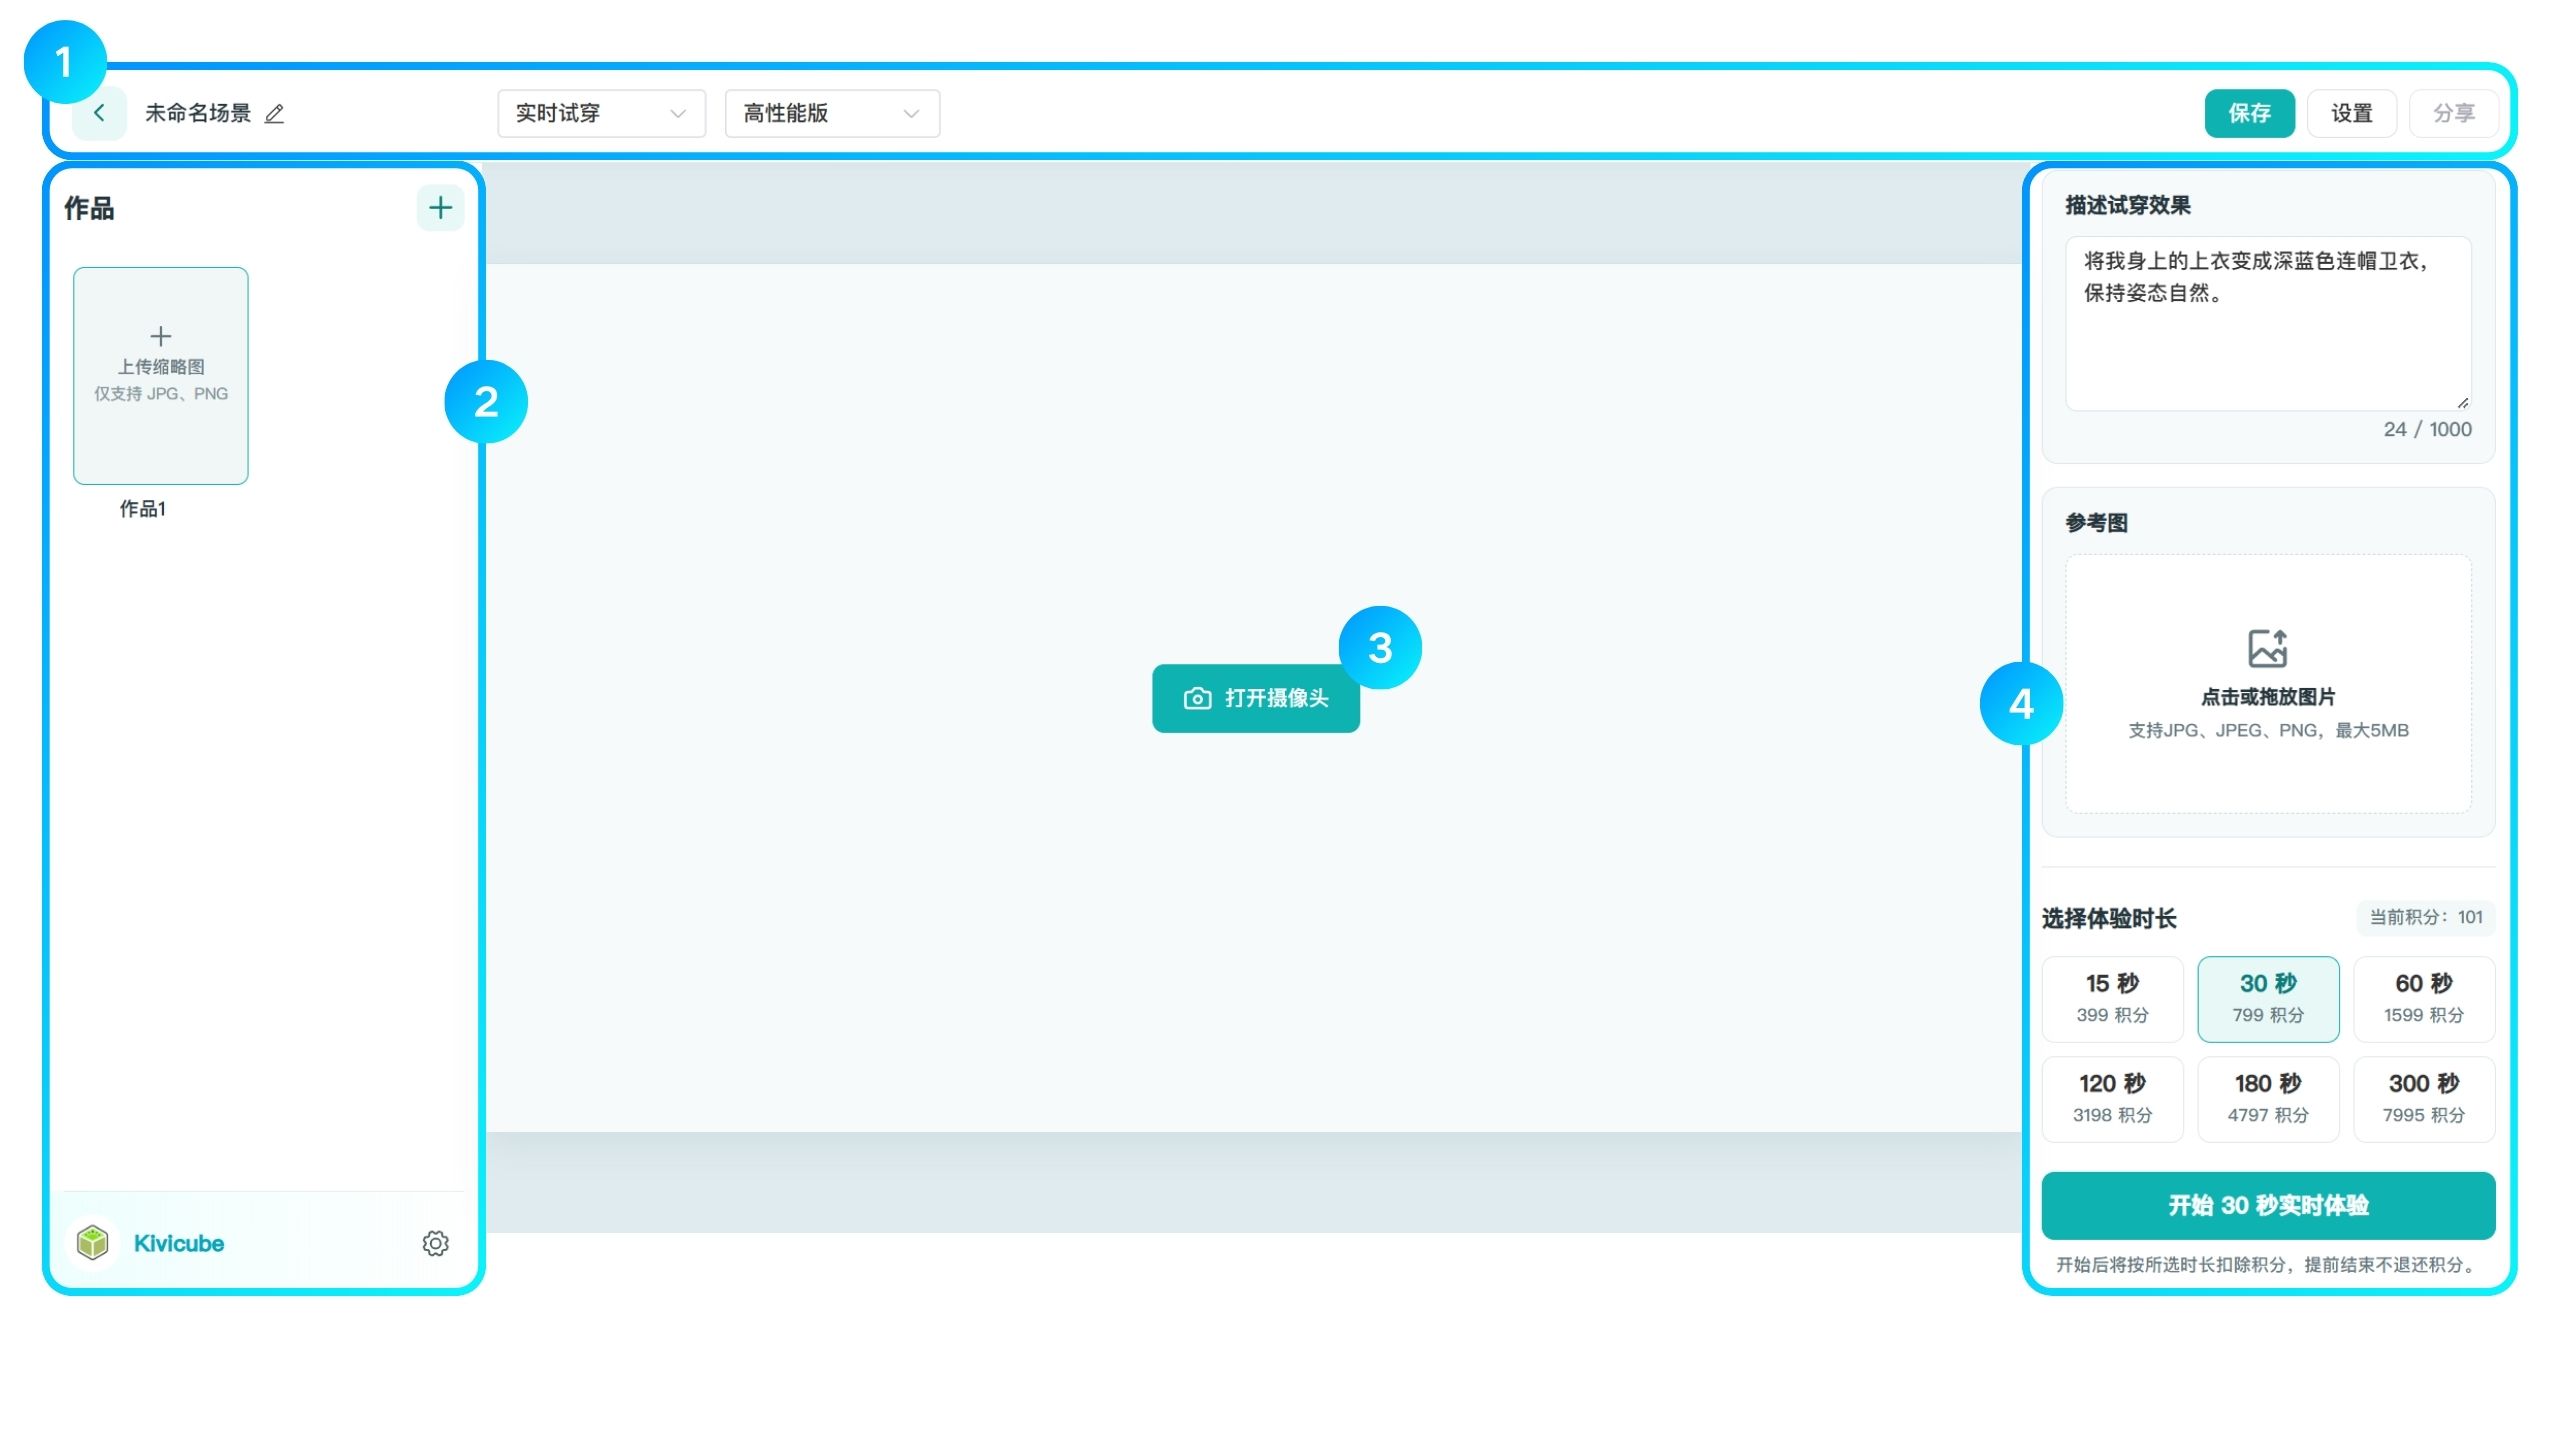2560x1440 pixels.
Task: Click the 未命名场景 title
Action: coord(198,113)
